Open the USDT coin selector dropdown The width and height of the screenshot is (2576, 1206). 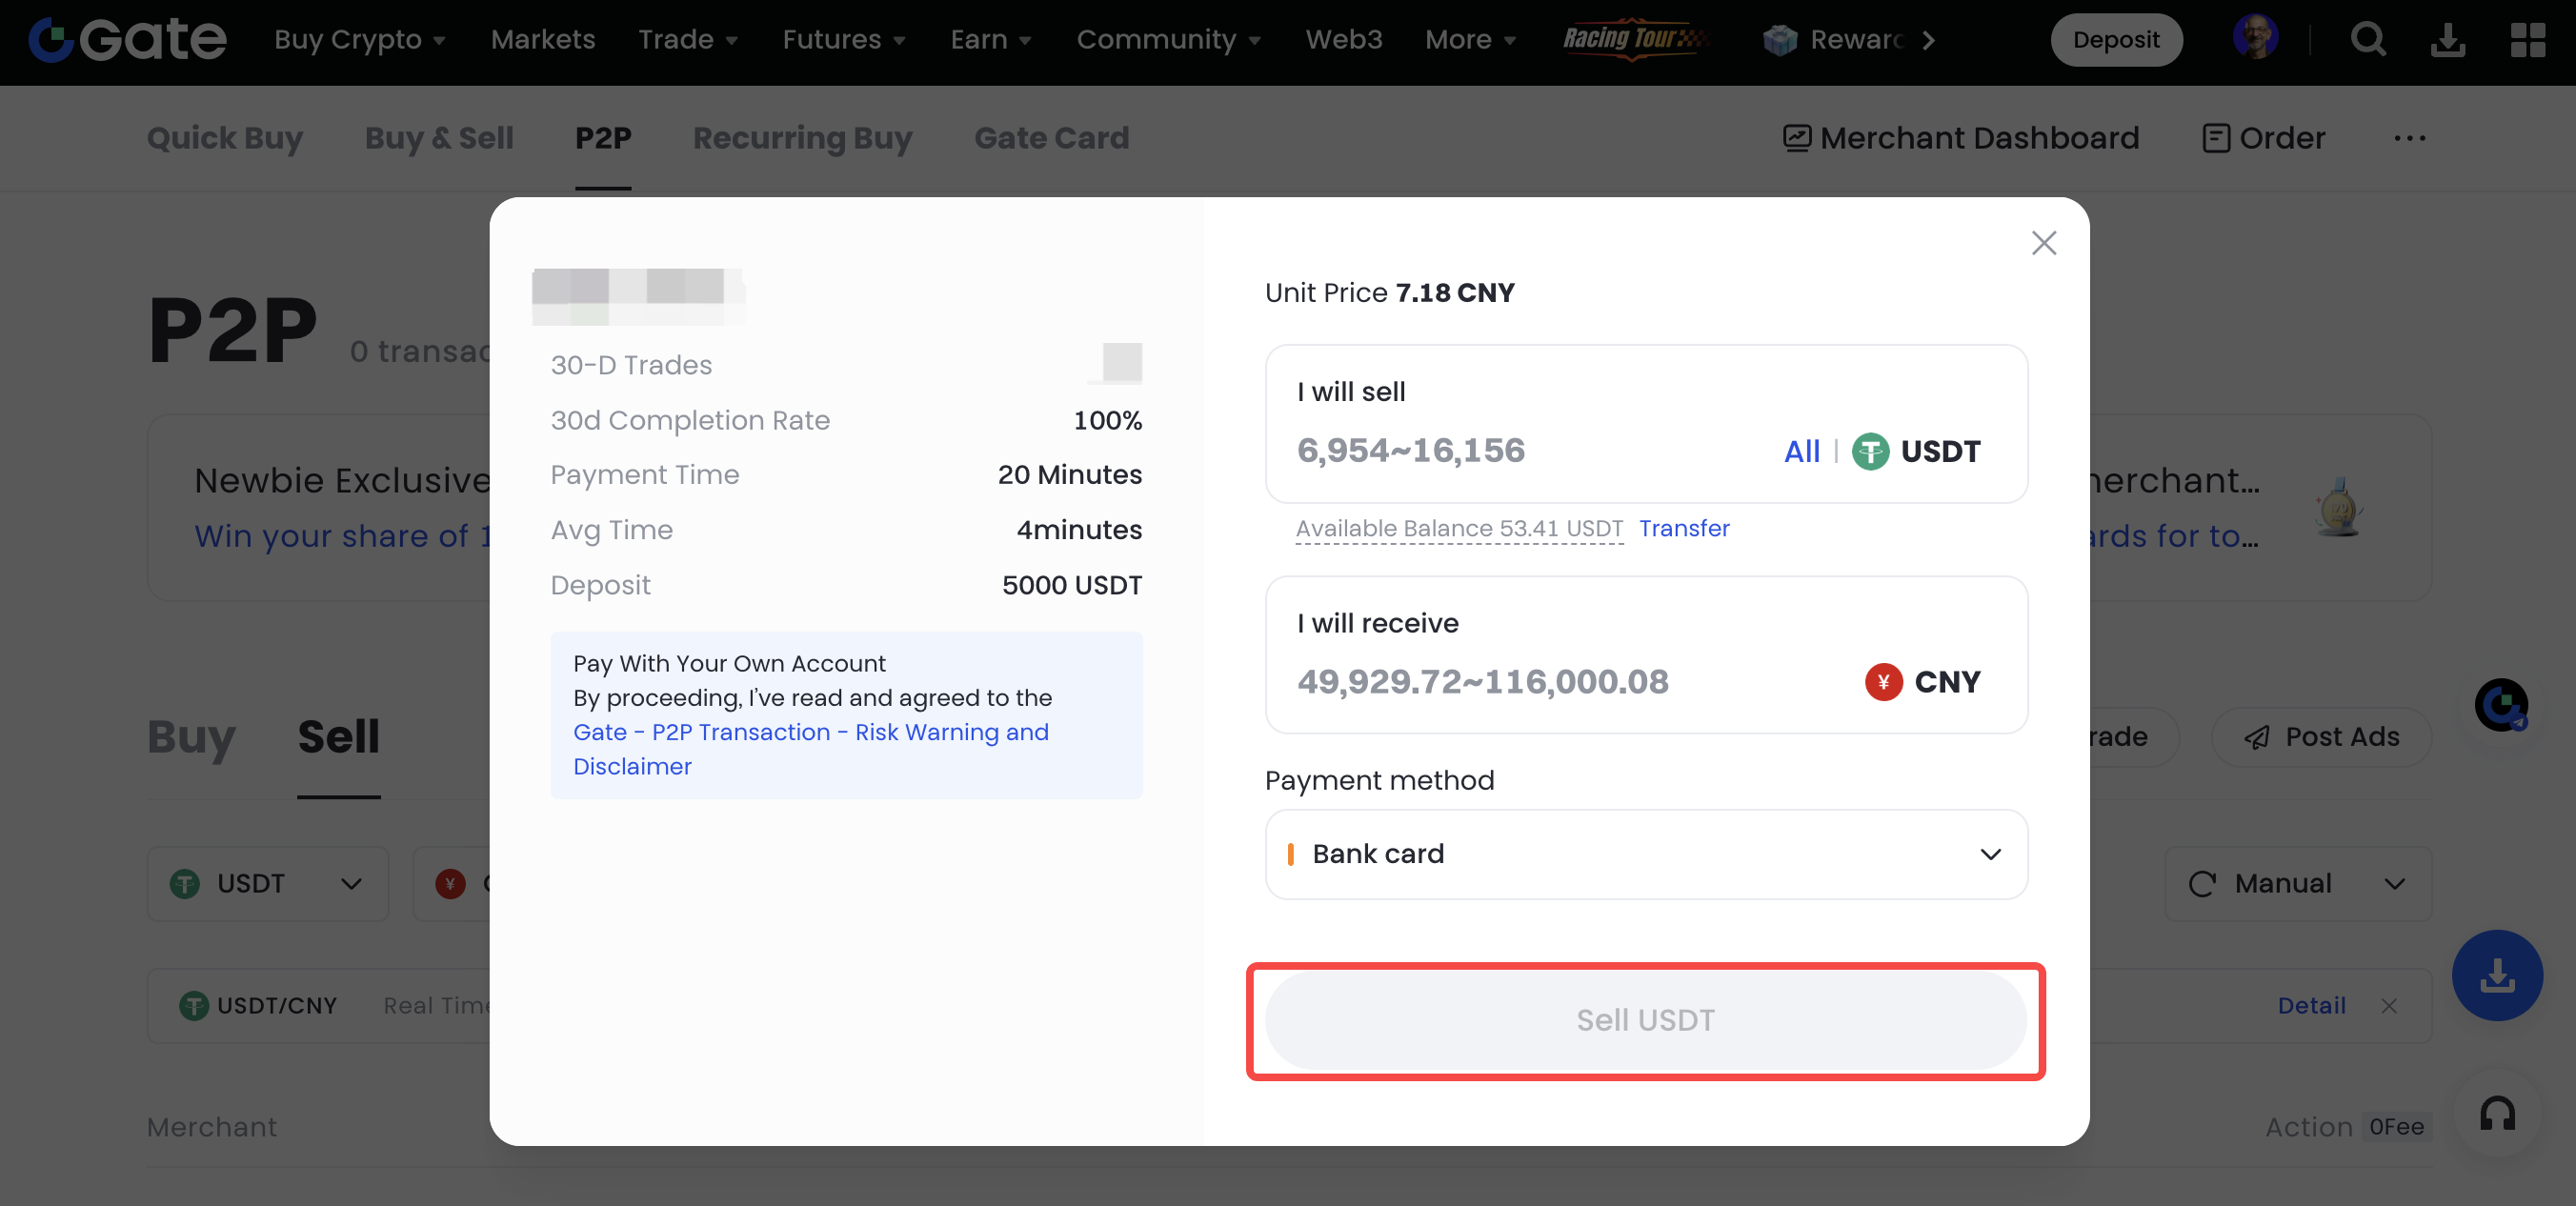(267, 884)
